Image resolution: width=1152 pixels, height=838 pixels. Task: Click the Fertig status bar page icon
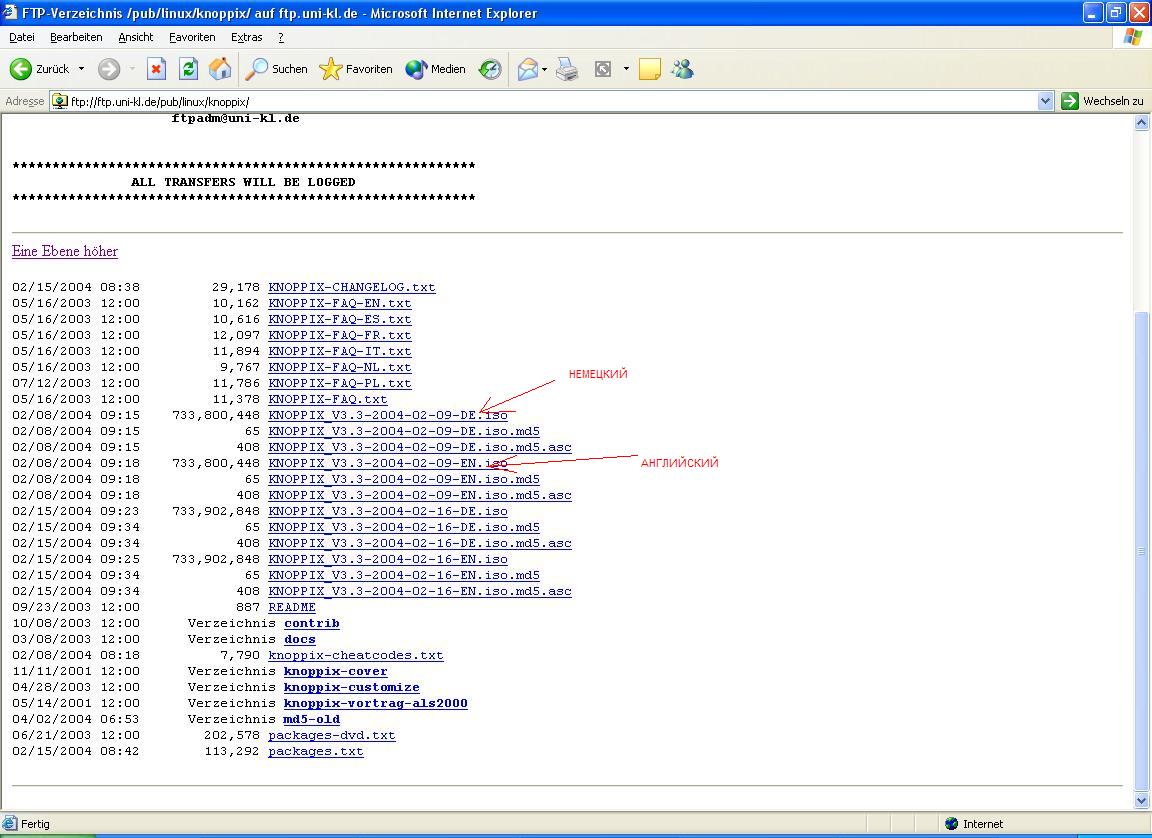tap(10, 824)
